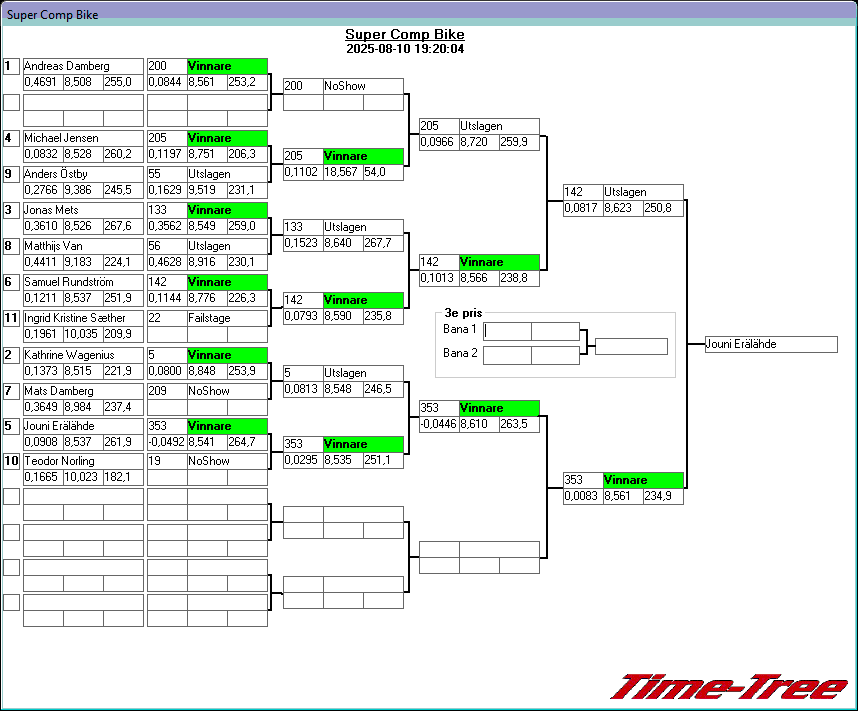Click the reaction time 0,4691 cell
858x711 pixels.
click(x=42, y=82)
